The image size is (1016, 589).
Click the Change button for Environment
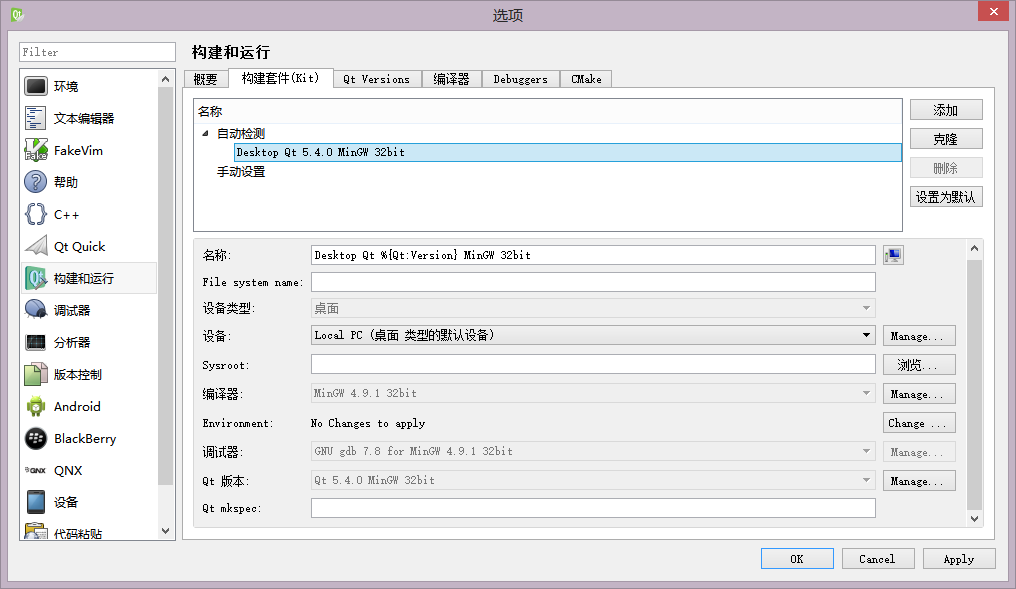point(919,423)
